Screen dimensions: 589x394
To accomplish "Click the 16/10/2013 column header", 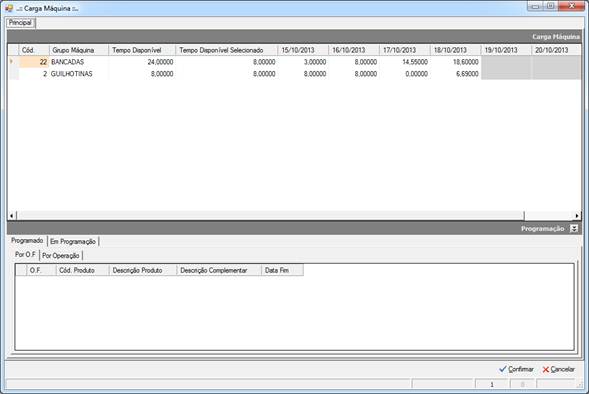I will (x=354, y=50).
